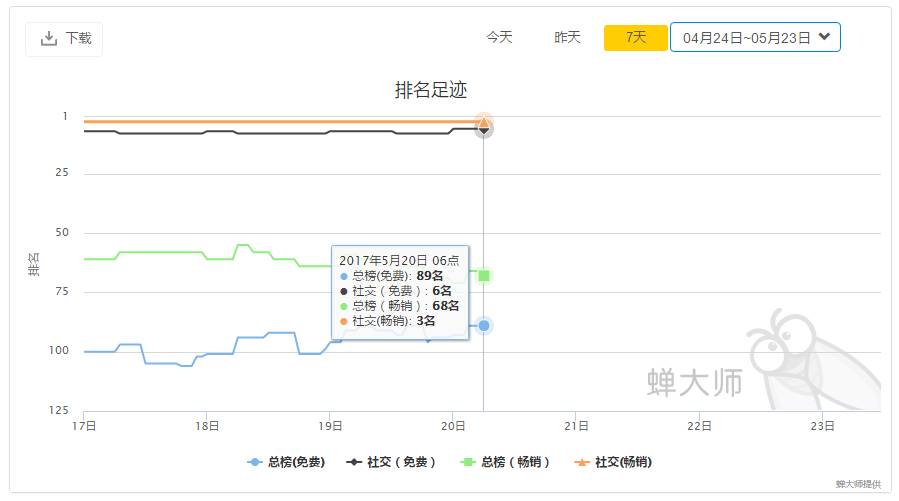Click the blue 总榜(免费) data point marker

484,326
